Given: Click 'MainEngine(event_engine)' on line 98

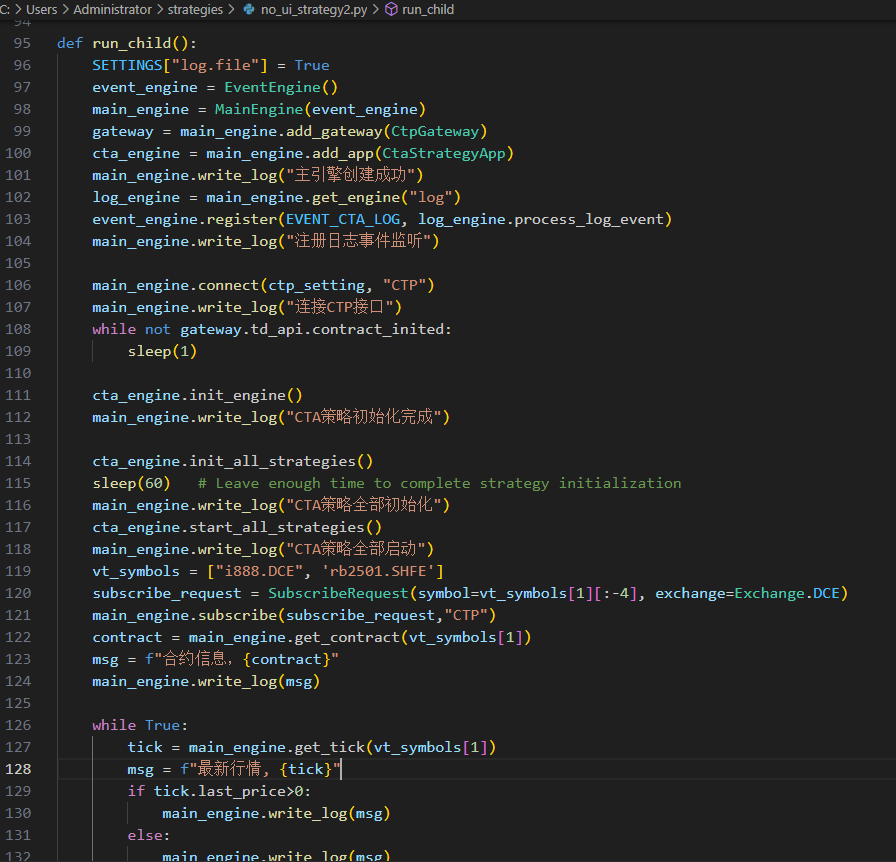Looking at the screenshot, I should (x=321, y=109).
